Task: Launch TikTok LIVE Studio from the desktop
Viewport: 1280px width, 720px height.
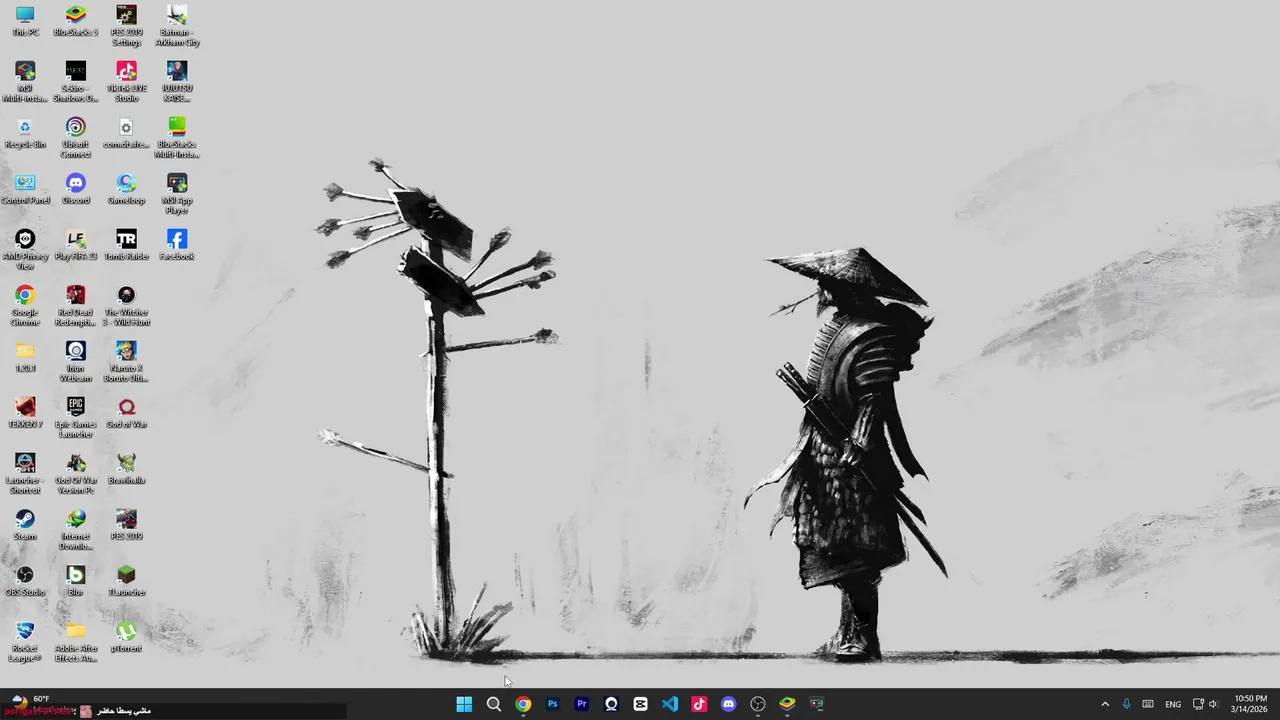Action: 126,82
